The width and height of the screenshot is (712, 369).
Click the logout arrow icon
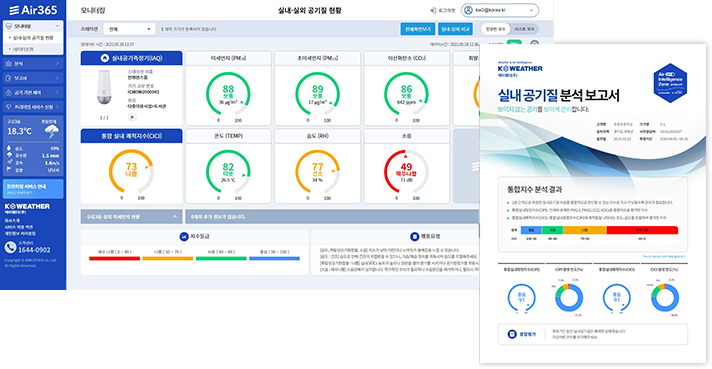coord(433,10)
